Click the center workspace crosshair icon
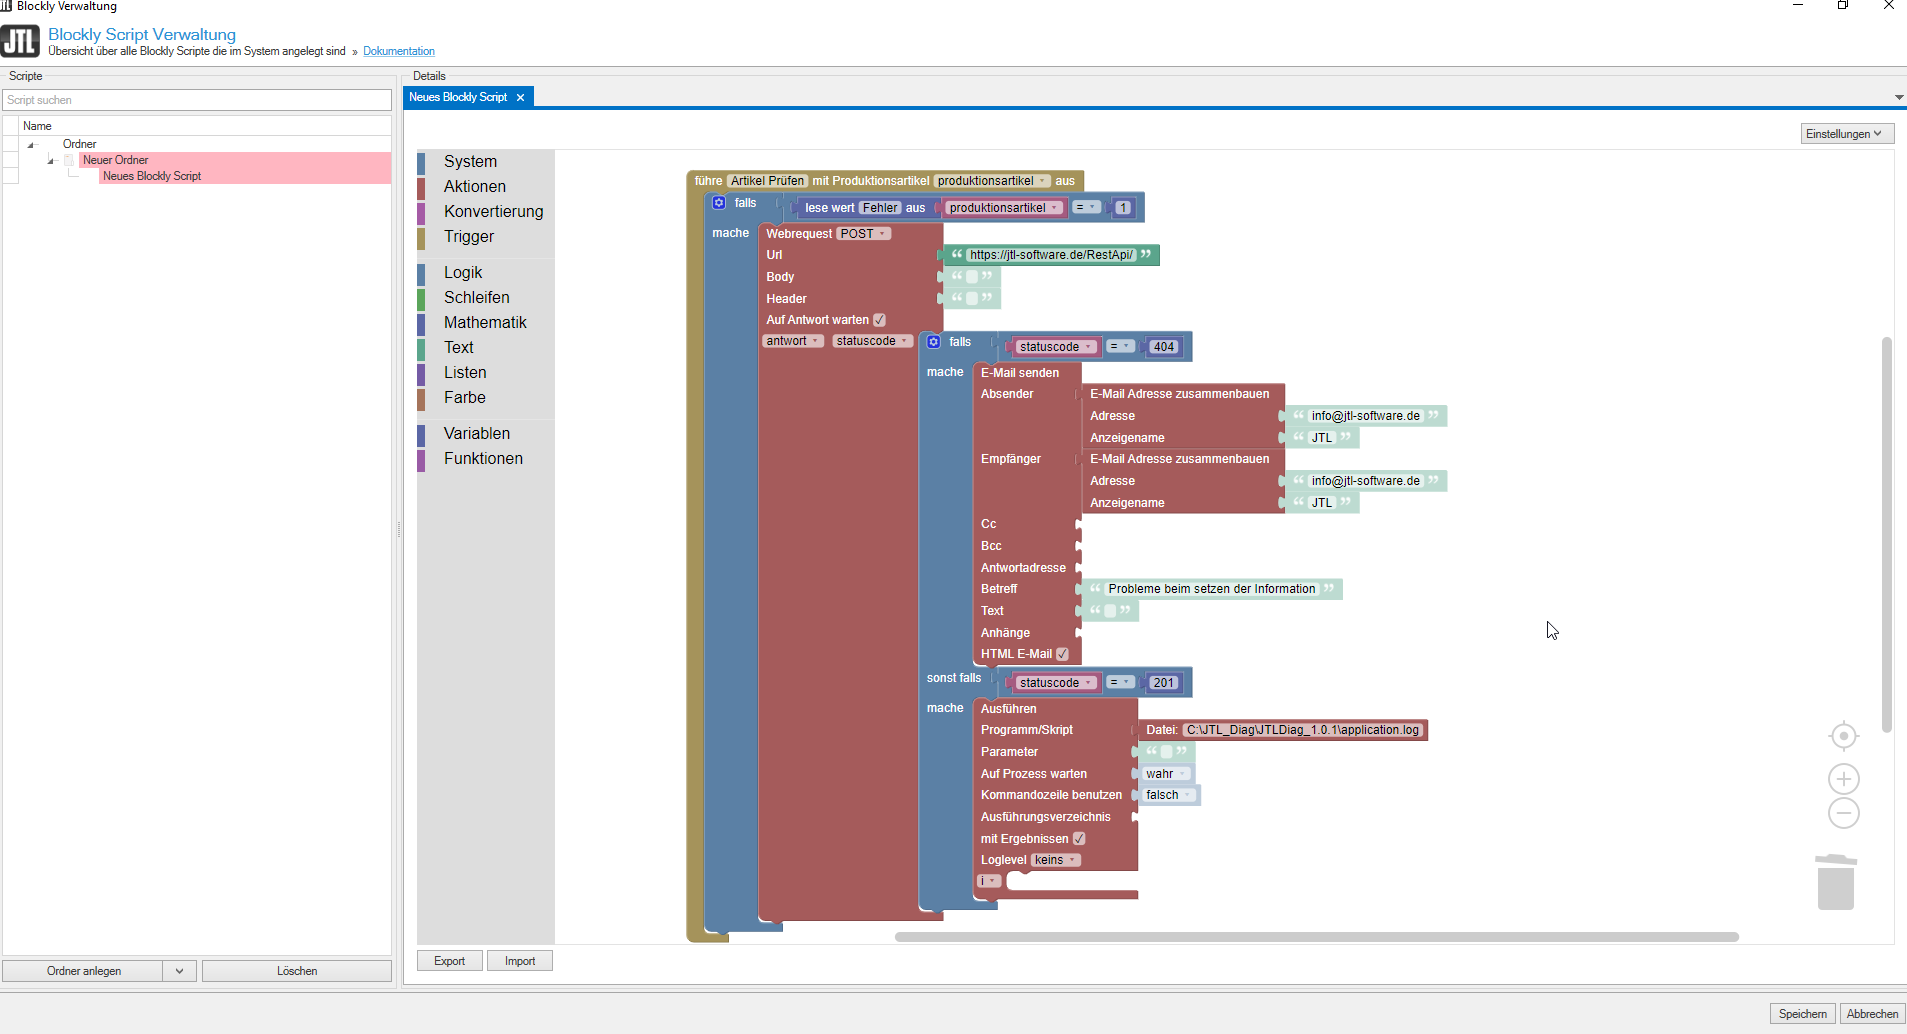1907x1034 pixels. [1843, 736]
